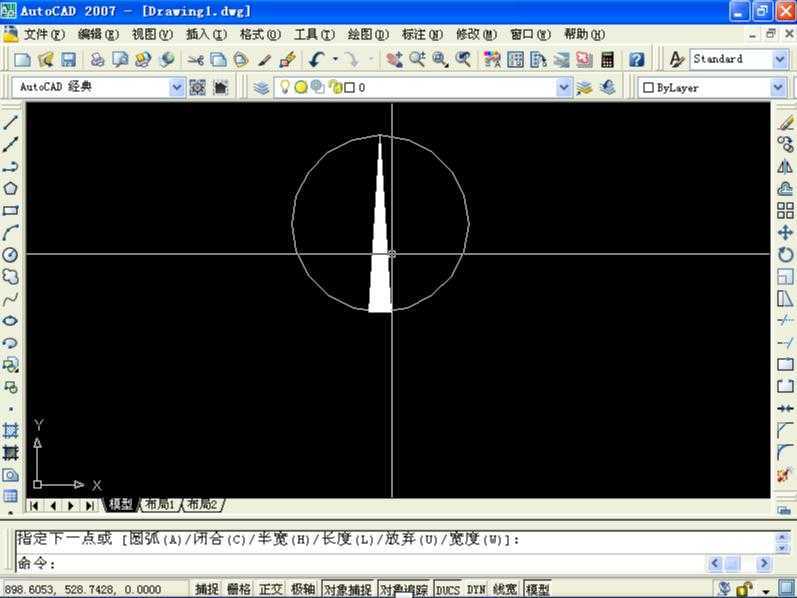Toggle the DUCS status button
Screen dimensions: 797x598
(x=448, y=589)
